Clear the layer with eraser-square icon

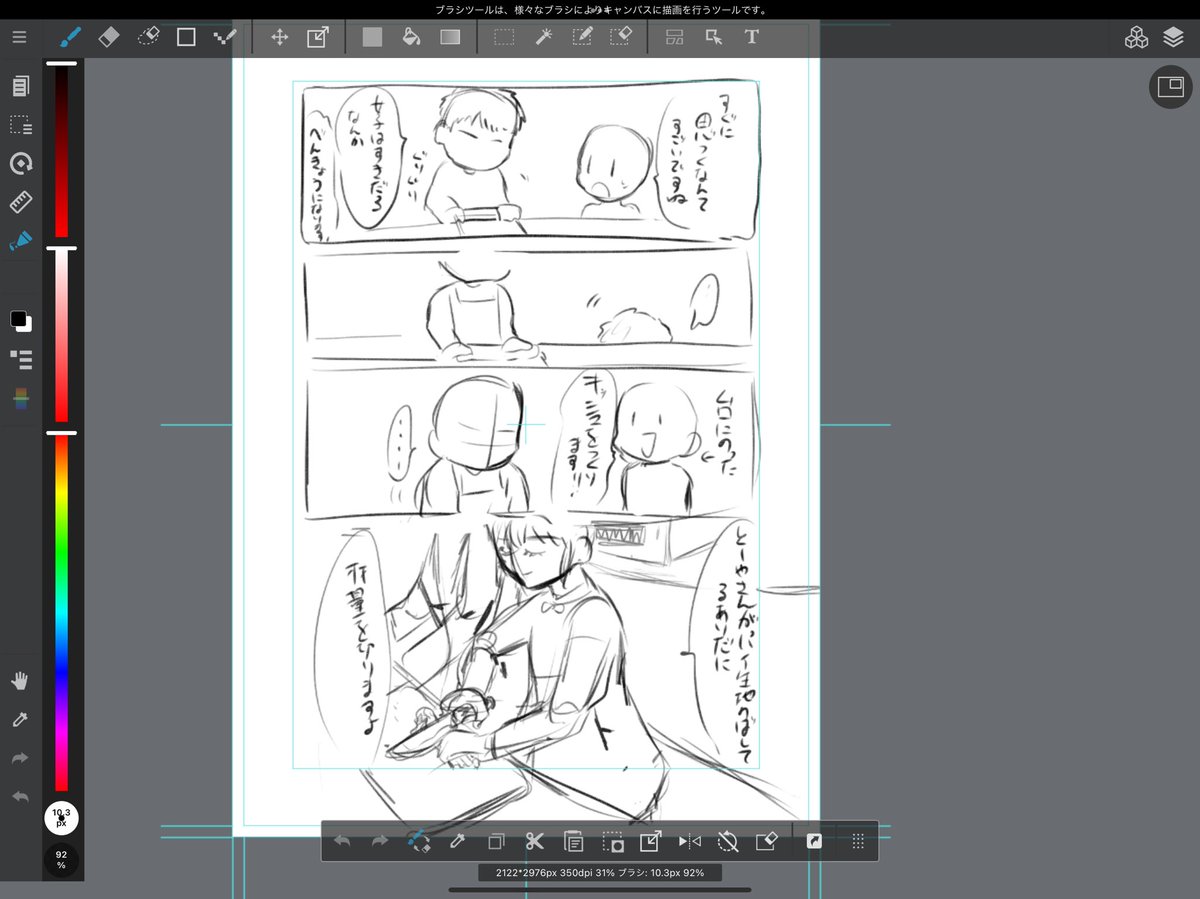[766, 841]
